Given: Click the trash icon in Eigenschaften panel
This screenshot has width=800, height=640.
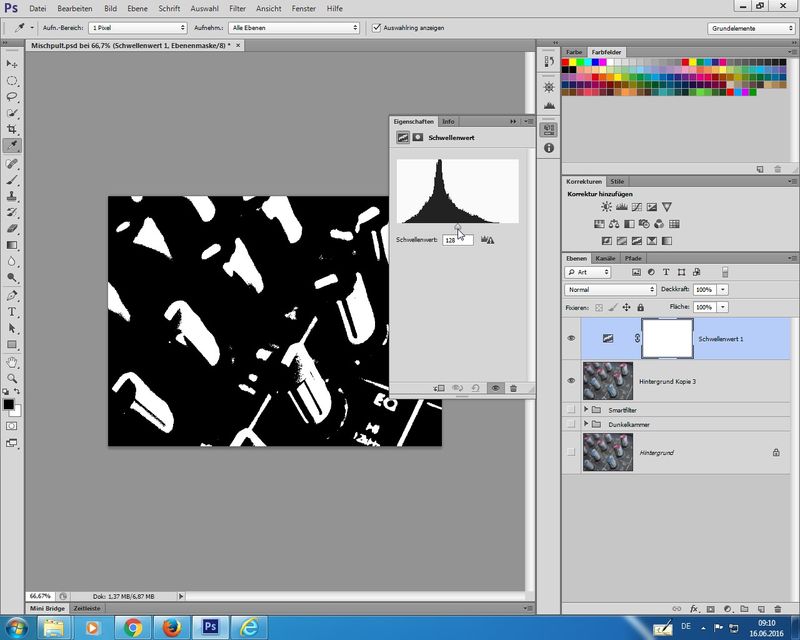Looking at the screenshot, I should pyautogui.click(x=513, y=388).
